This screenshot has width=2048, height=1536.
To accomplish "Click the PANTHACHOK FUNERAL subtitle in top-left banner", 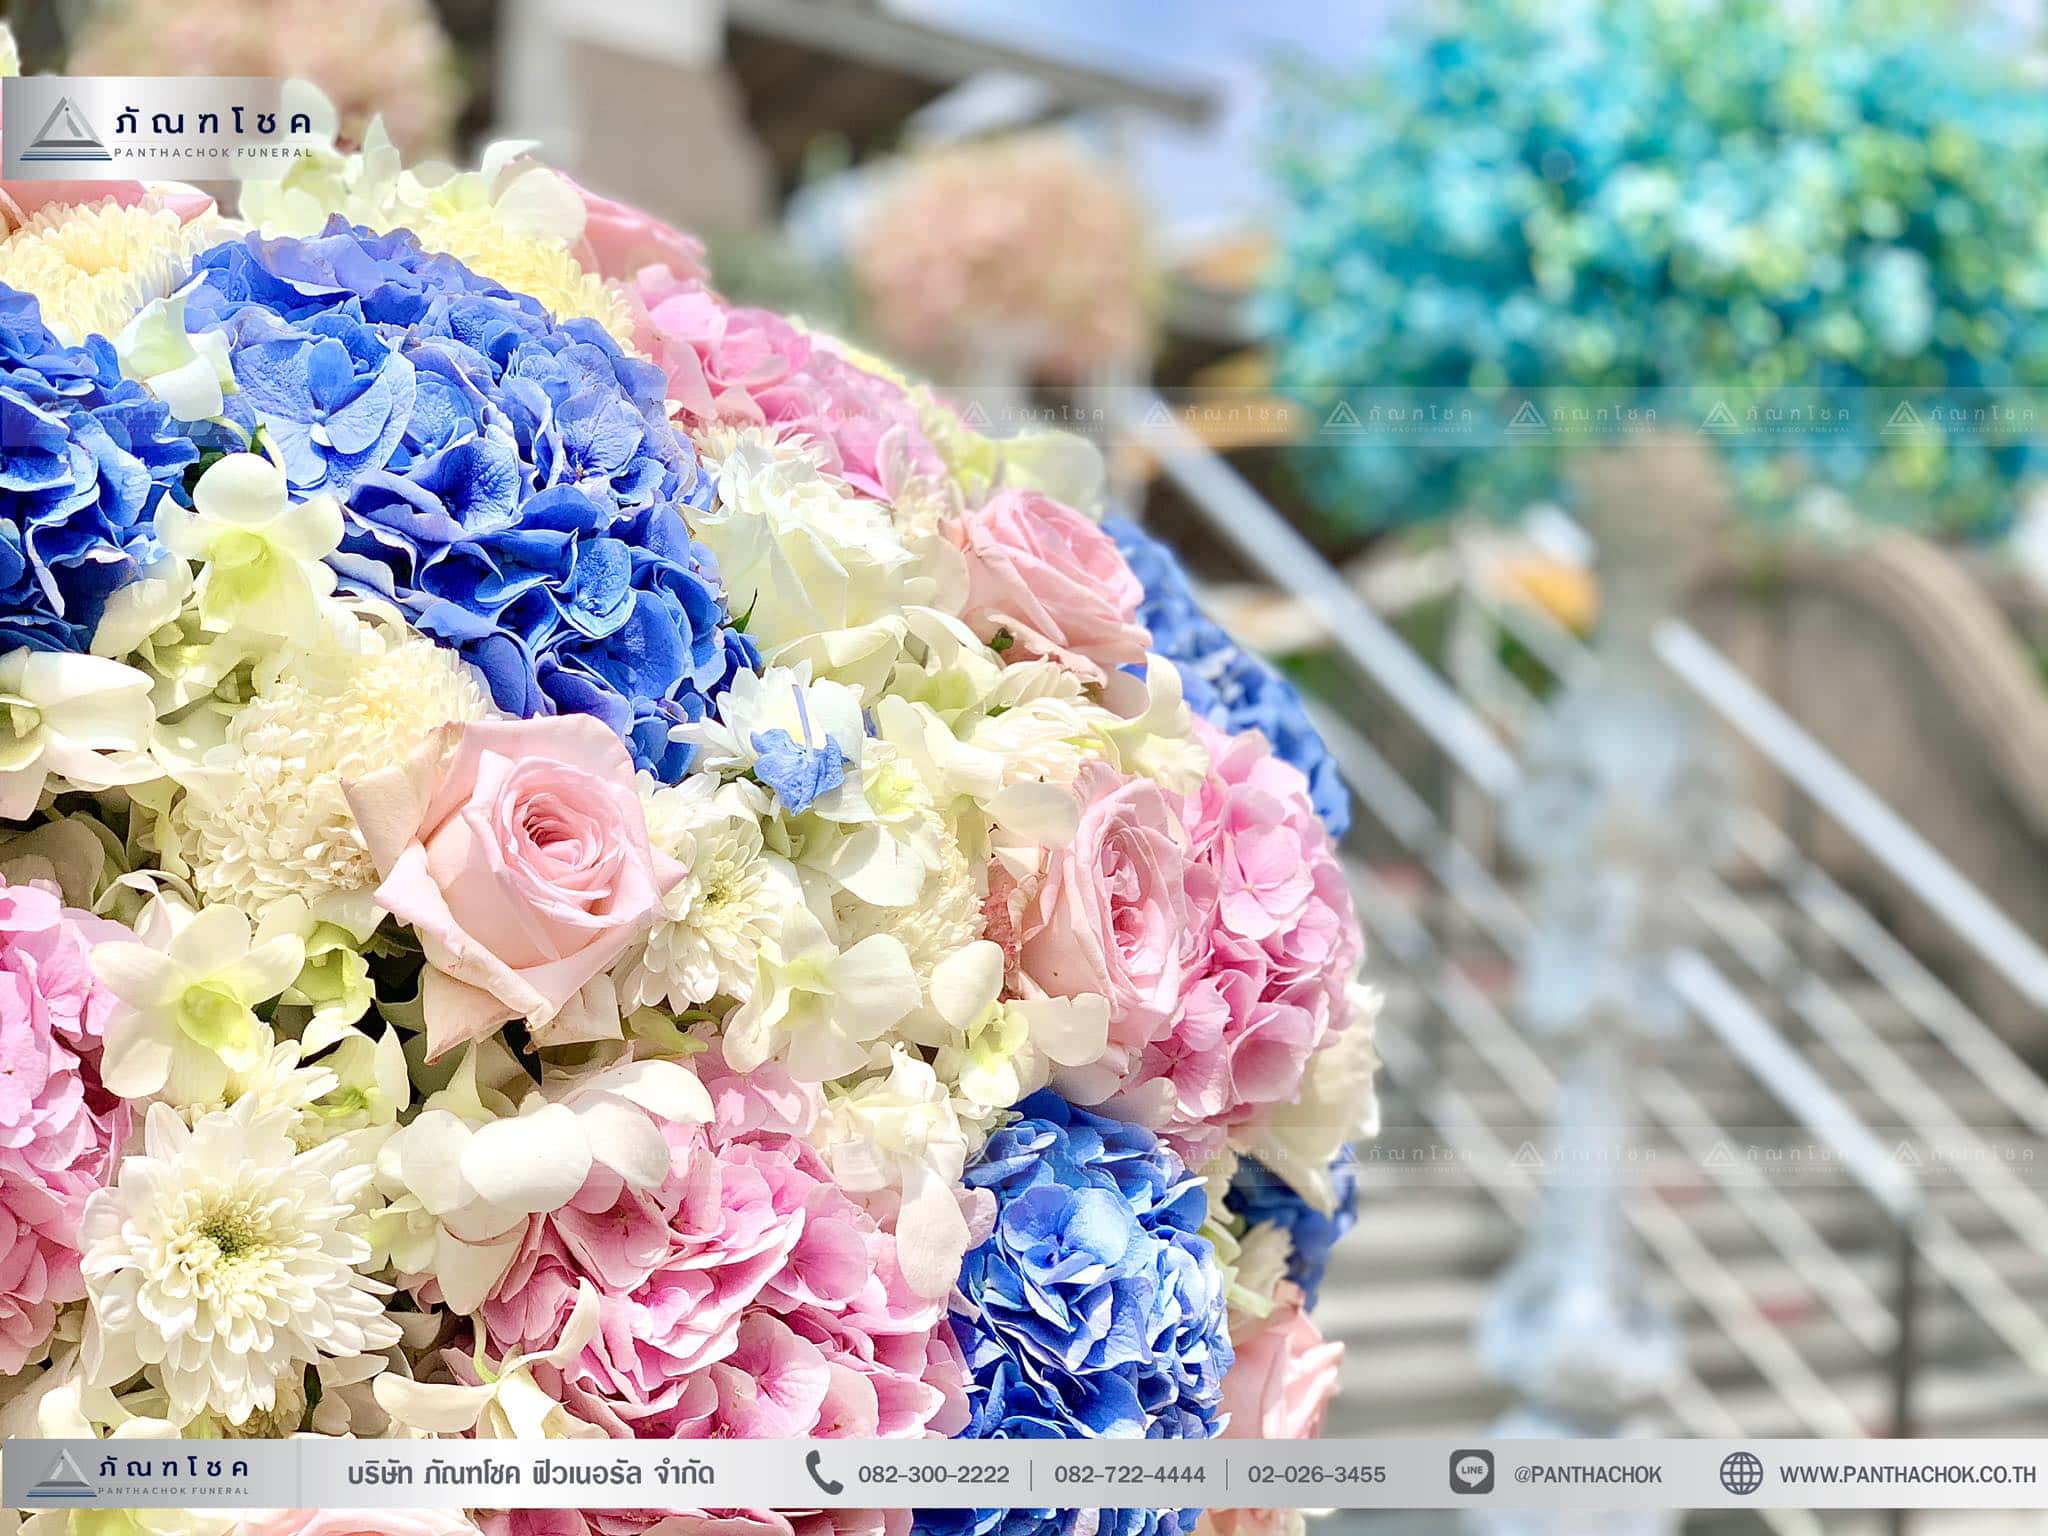I will click(215, 152).
